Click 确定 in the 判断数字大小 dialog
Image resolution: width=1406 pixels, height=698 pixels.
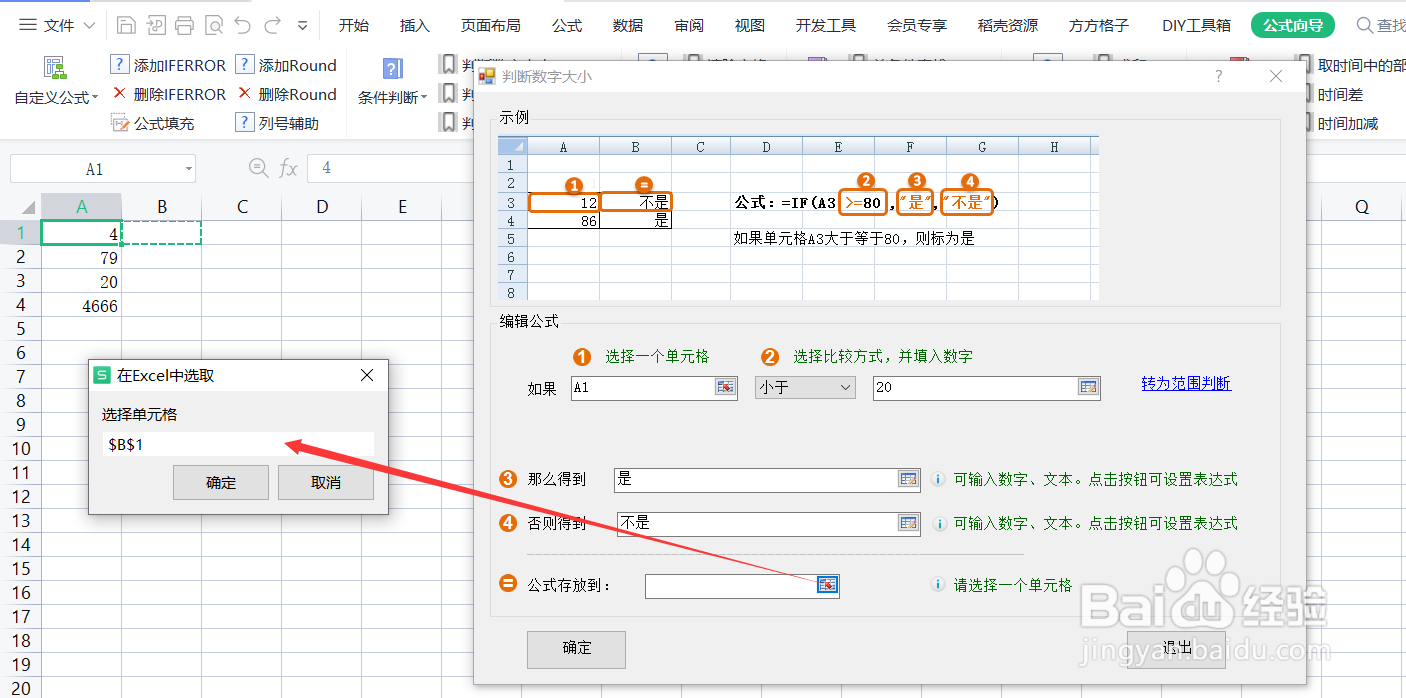[576, 648]
